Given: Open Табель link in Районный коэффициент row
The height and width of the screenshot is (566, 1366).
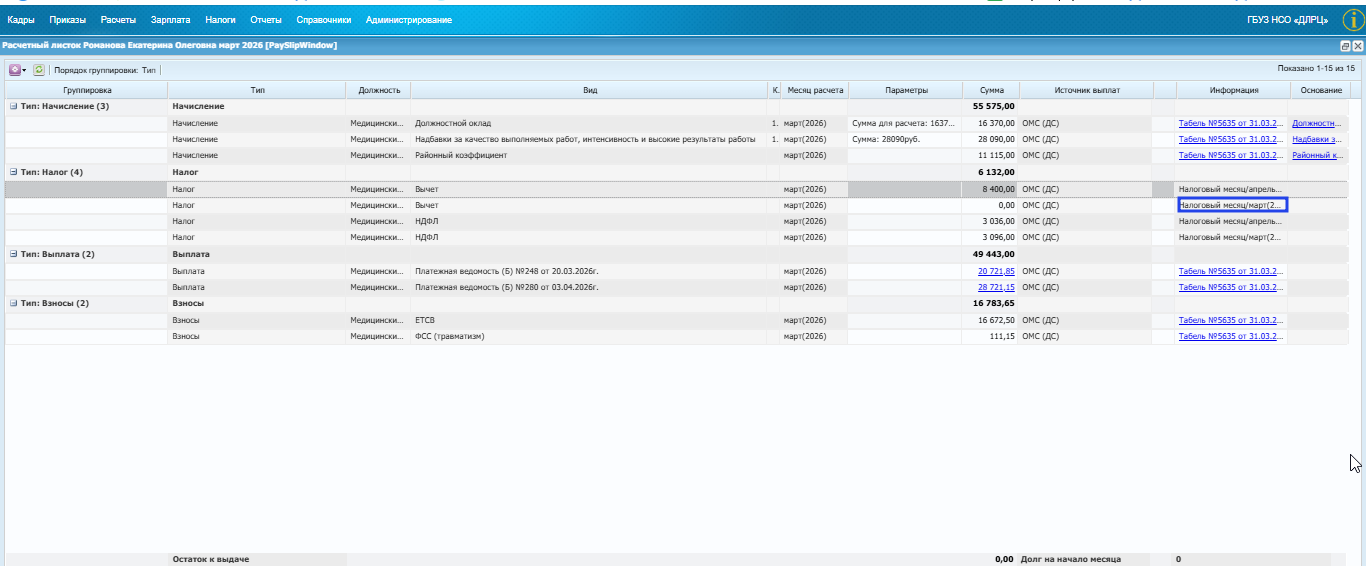Looking at the screenshot, I should (x=1230, y=155).
